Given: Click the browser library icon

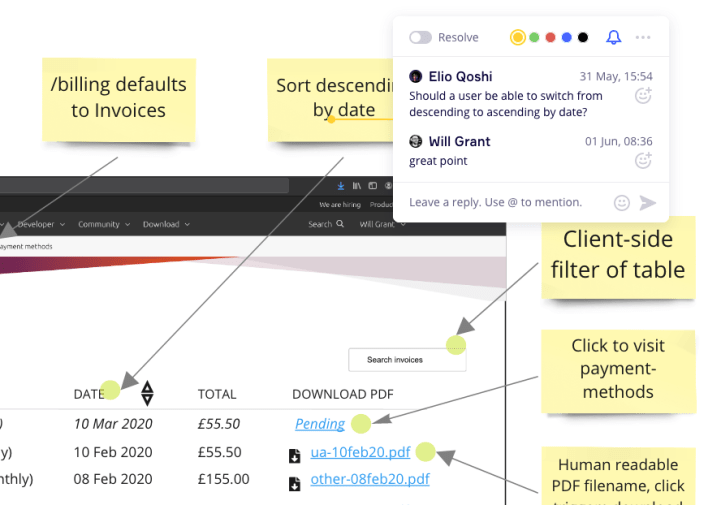Looking at the screenshot, I should (x=357, y=186).
